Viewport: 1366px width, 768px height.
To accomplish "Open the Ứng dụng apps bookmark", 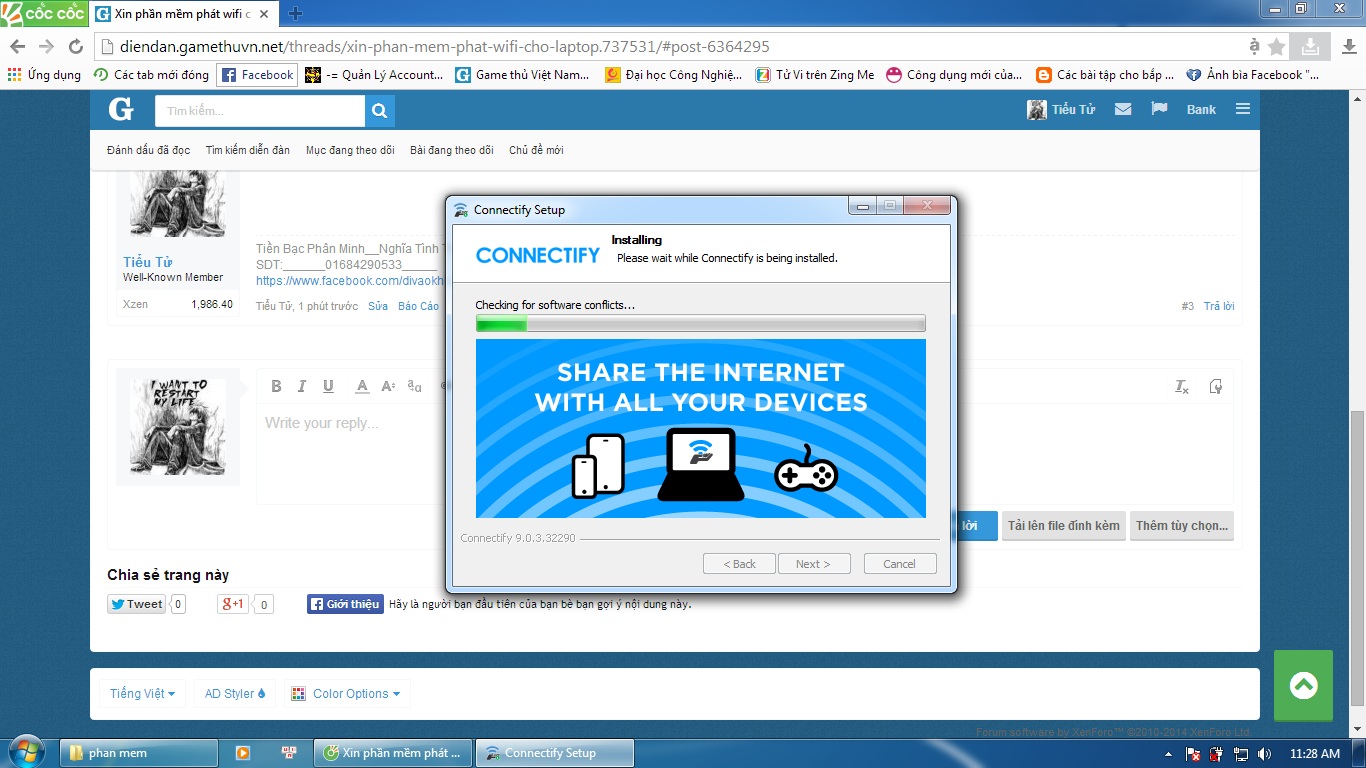I will coord(44,75).
